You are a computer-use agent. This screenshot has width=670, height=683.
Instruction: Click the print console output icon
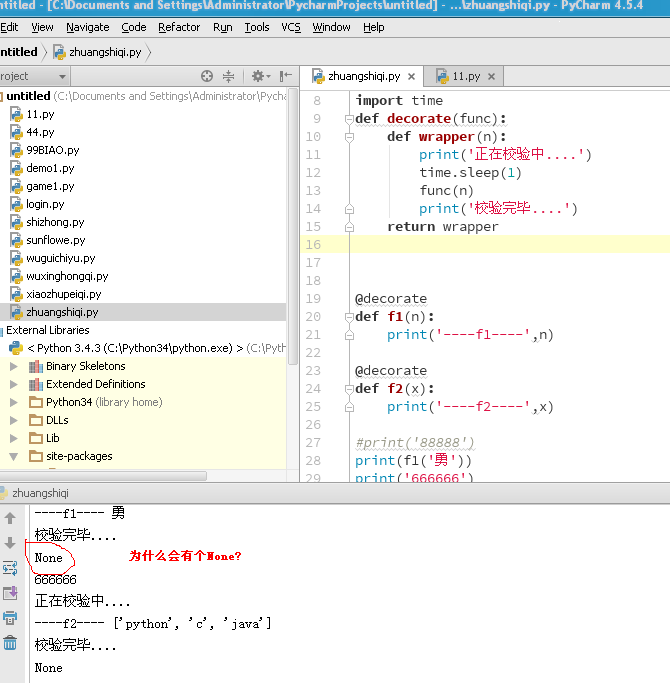coord(10,618)
